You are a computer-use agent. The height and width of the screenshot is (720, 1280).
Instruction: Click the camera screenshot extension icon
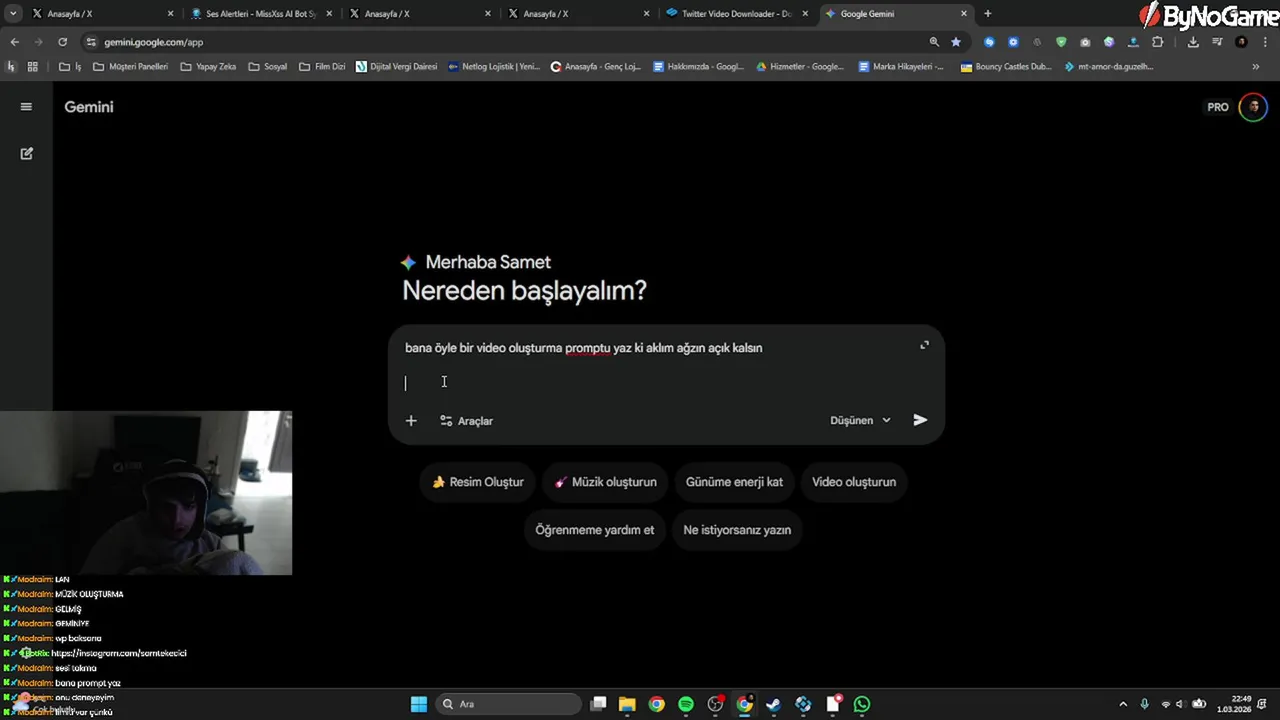[x=1085, y=42]
